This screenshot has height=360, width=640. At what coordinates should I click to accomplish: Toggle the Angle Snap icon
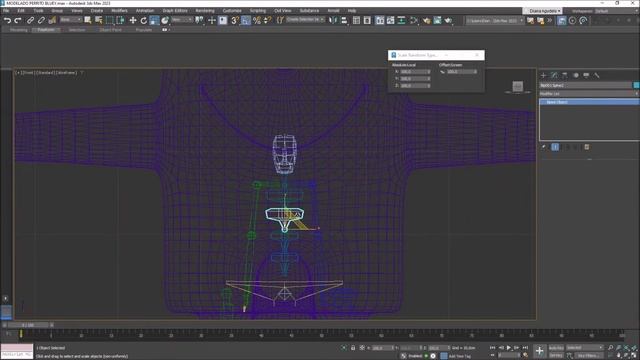click(x=245, y=20)
